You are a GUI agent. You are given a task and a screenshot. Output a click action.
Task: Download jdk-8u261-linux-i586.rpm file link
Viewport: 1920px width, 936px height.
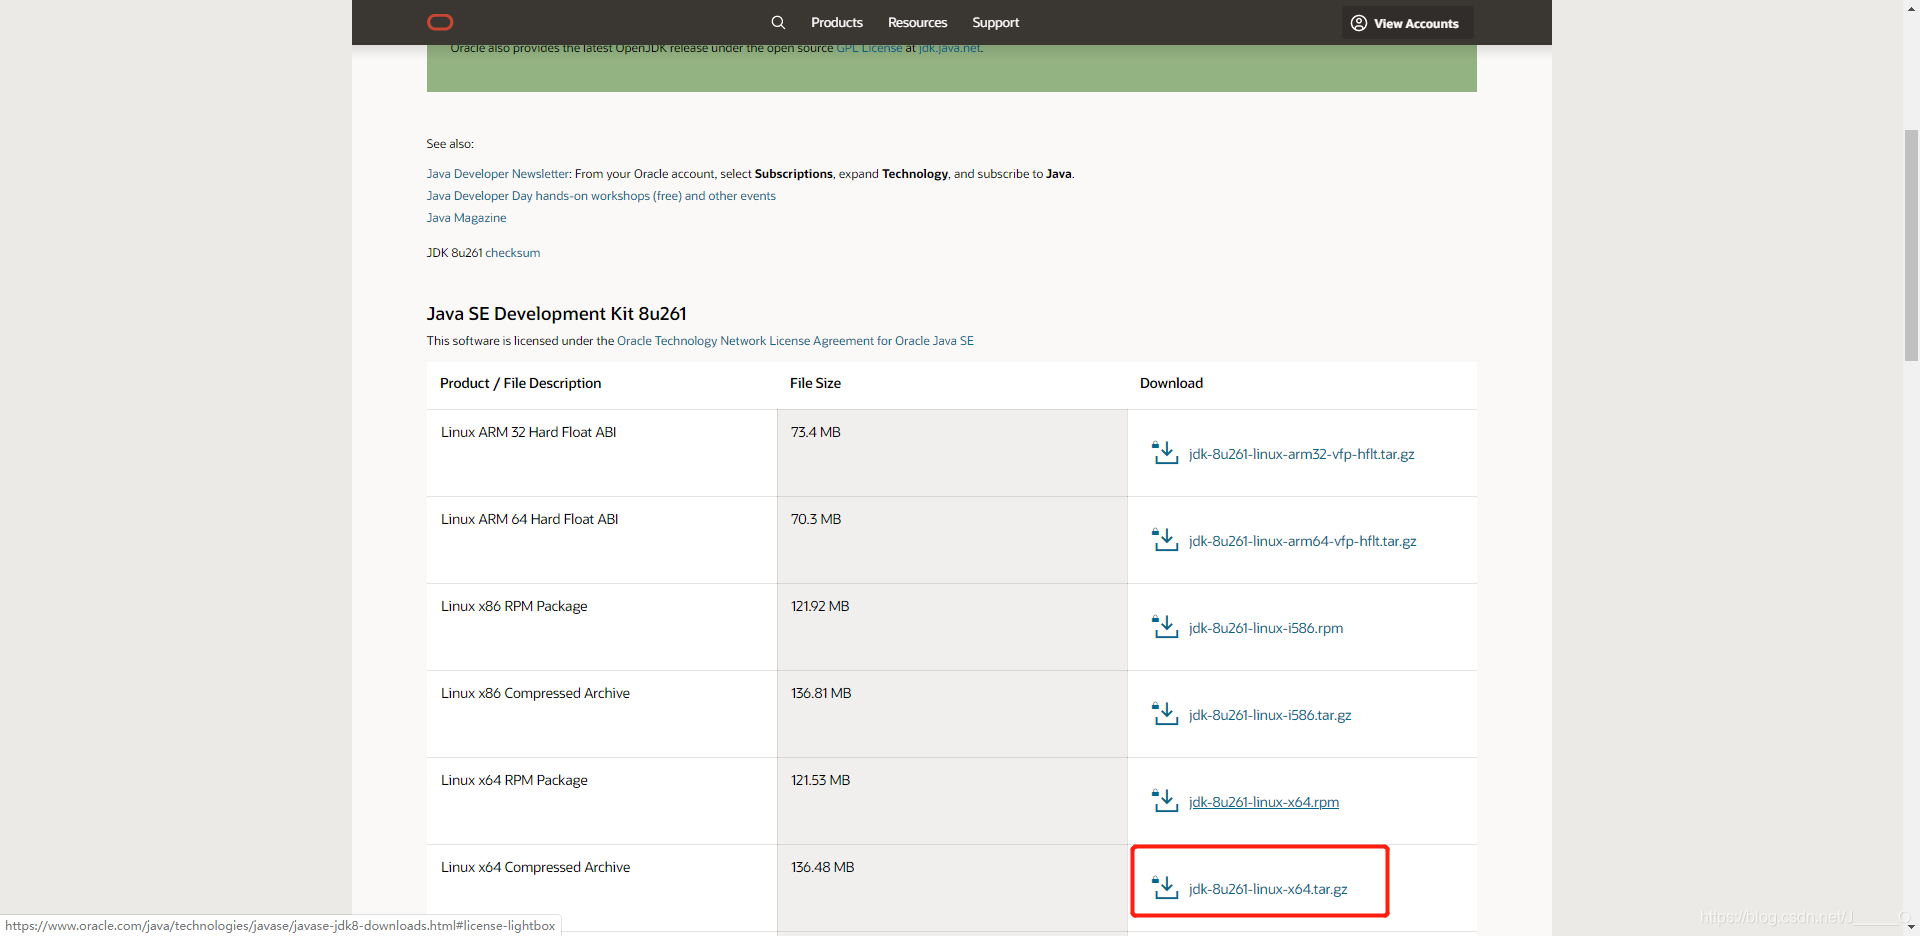point(1266,628)
